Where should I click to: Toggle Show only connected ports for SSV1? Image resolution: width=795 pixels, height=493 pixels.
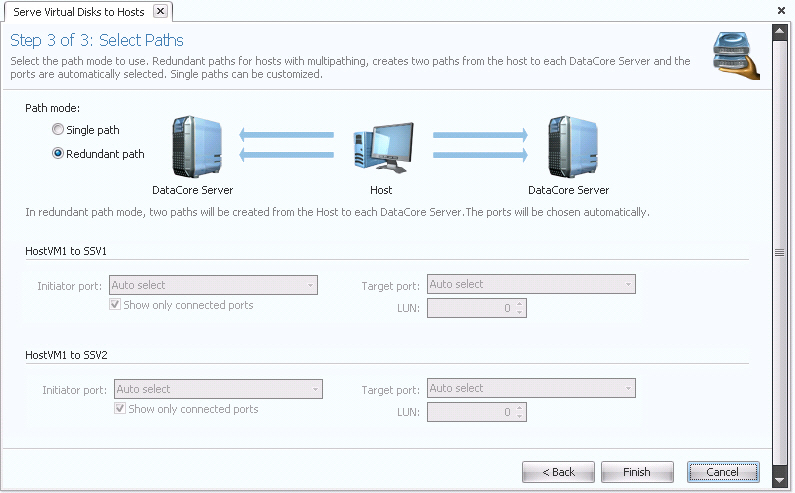(x=116, y=305)
